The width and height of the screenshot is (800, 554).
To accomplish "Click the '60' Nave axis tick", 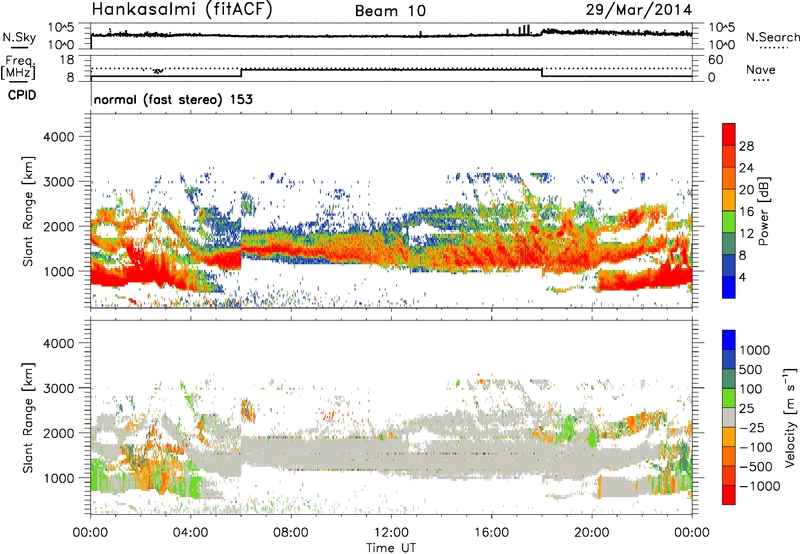I will pos(715,60).
